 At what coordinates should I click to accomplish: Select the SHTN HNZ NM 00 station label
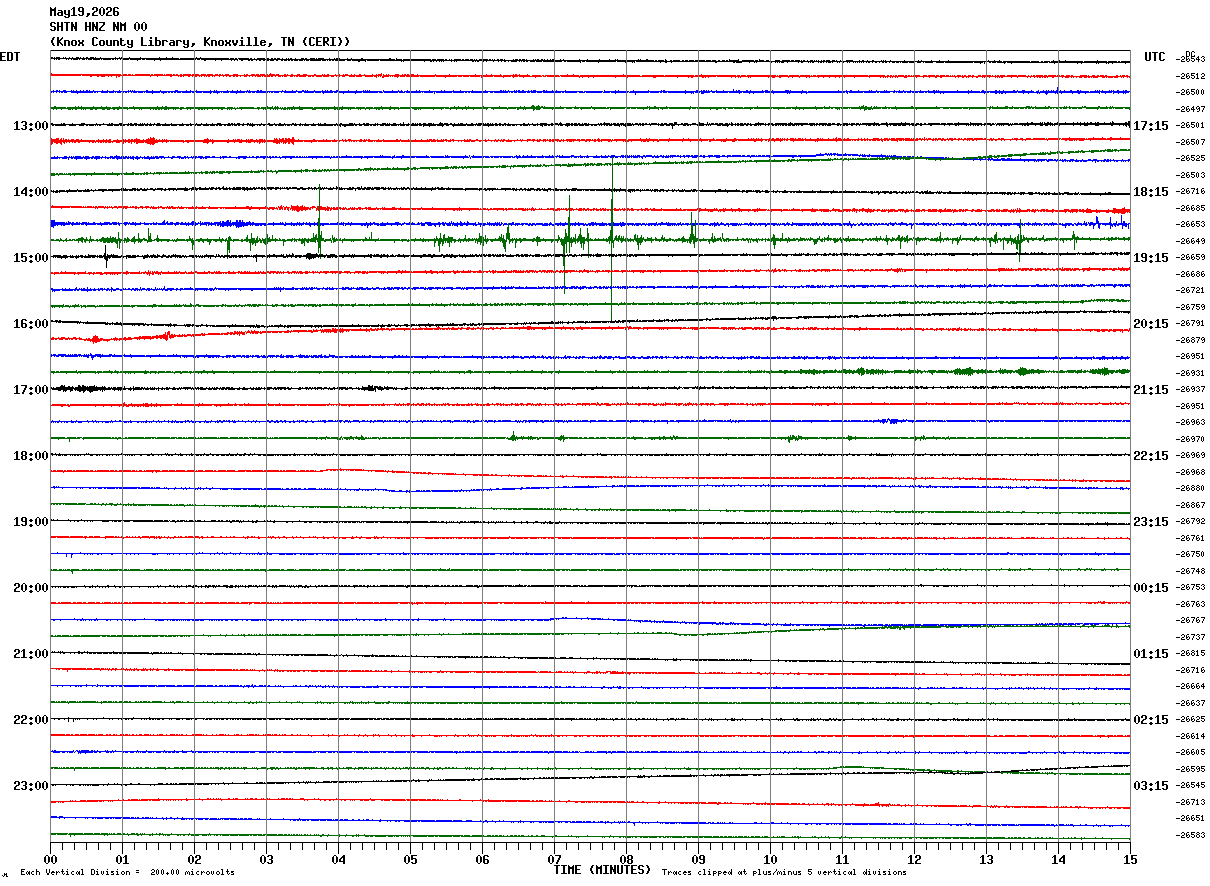pyautogui.click(x=98, y=27)
